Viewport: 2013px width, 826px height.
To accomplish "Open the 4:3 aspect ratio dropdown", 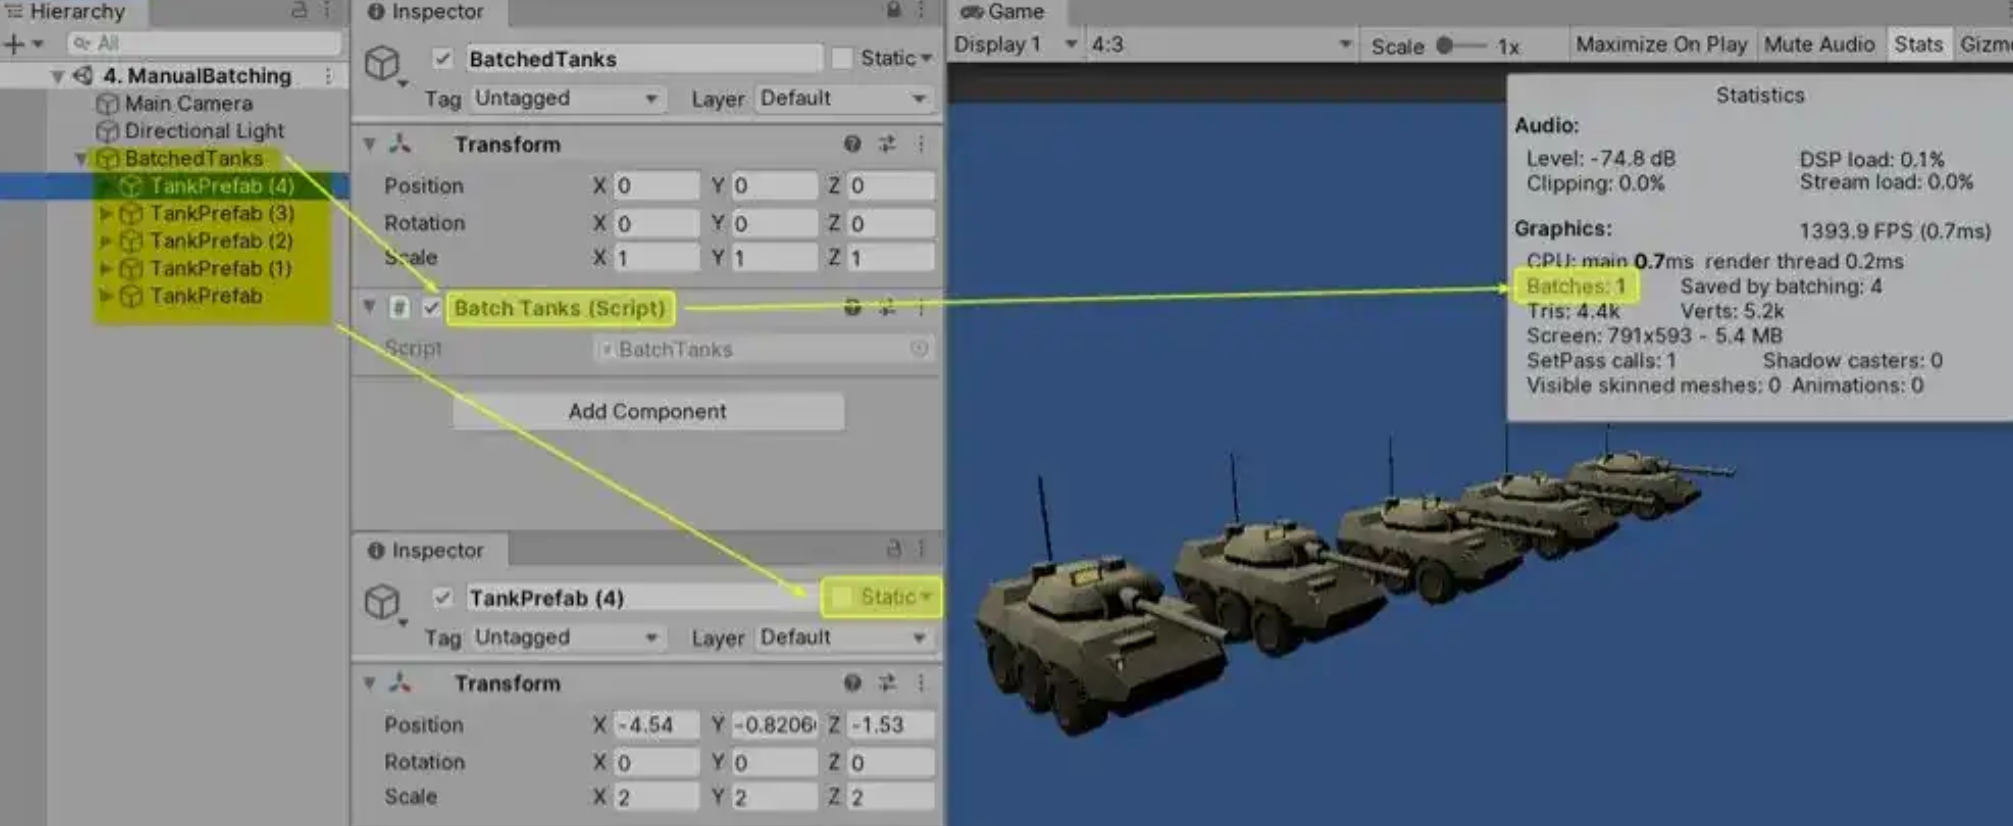I will tap(1220, 45).
